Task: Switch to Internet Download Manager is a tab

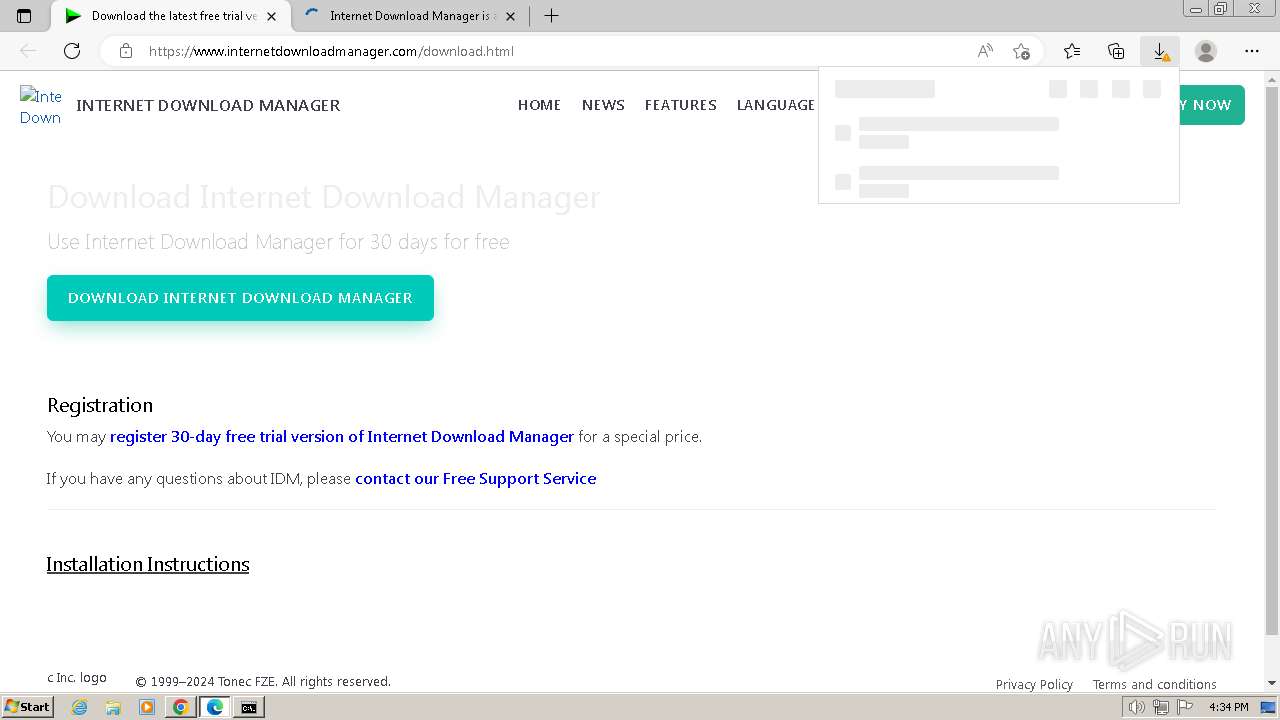Action: 410,16
